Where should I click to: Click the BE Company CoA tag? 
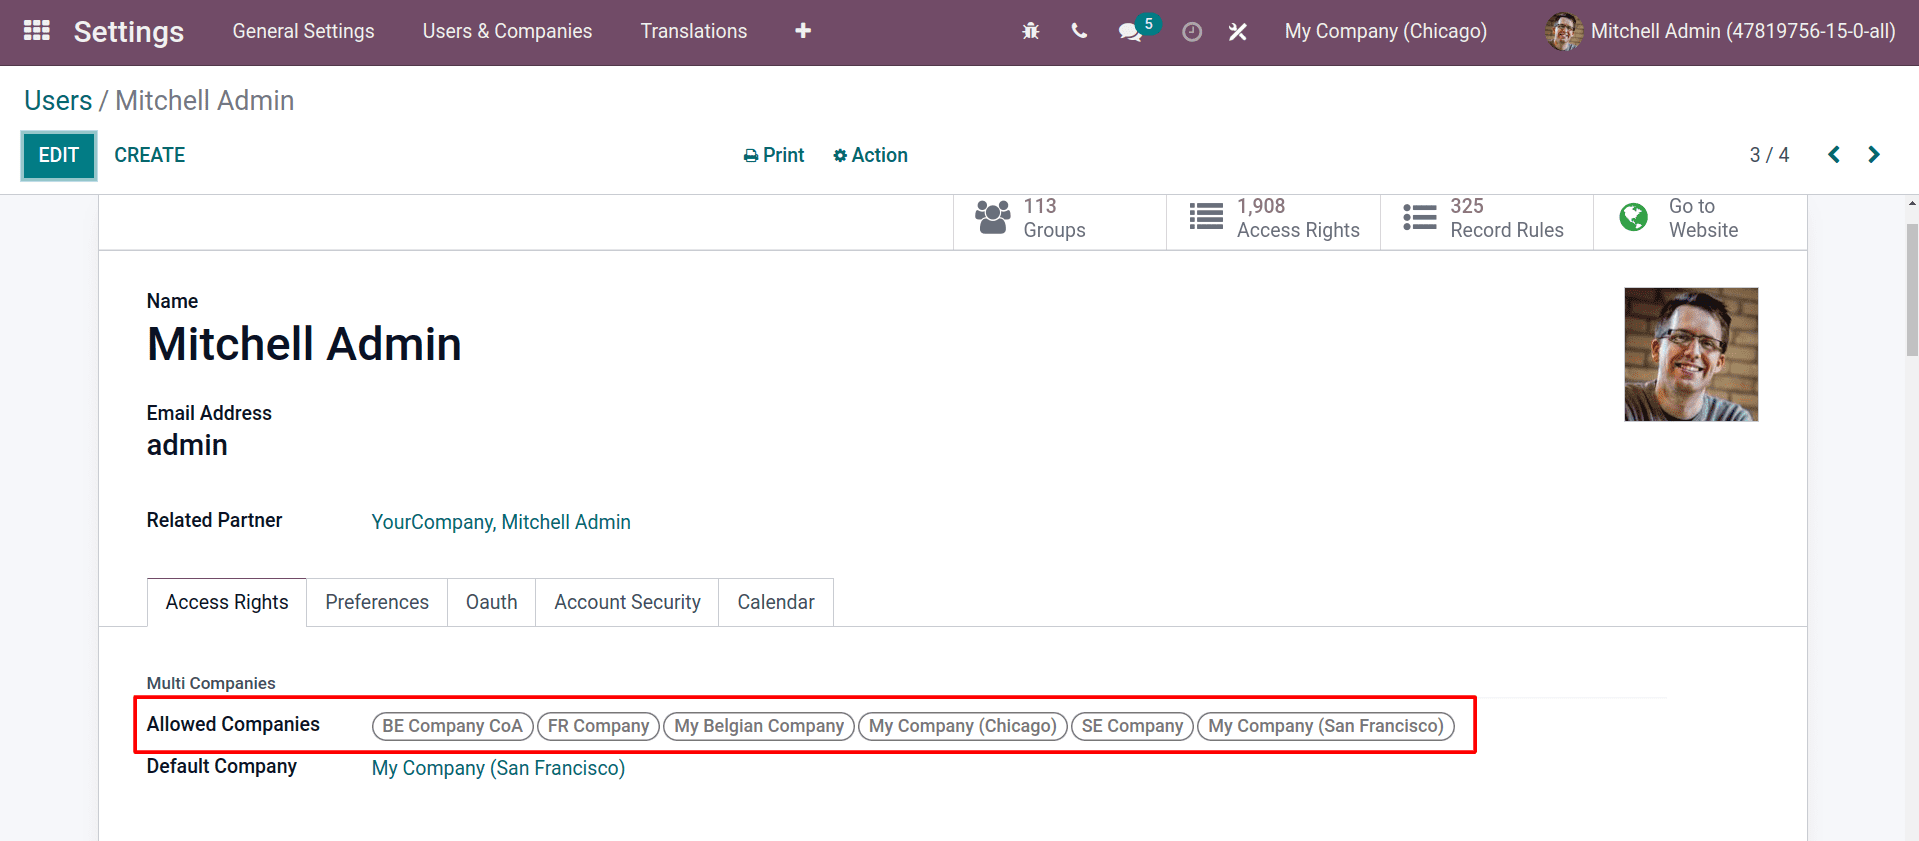pos(453,726)
